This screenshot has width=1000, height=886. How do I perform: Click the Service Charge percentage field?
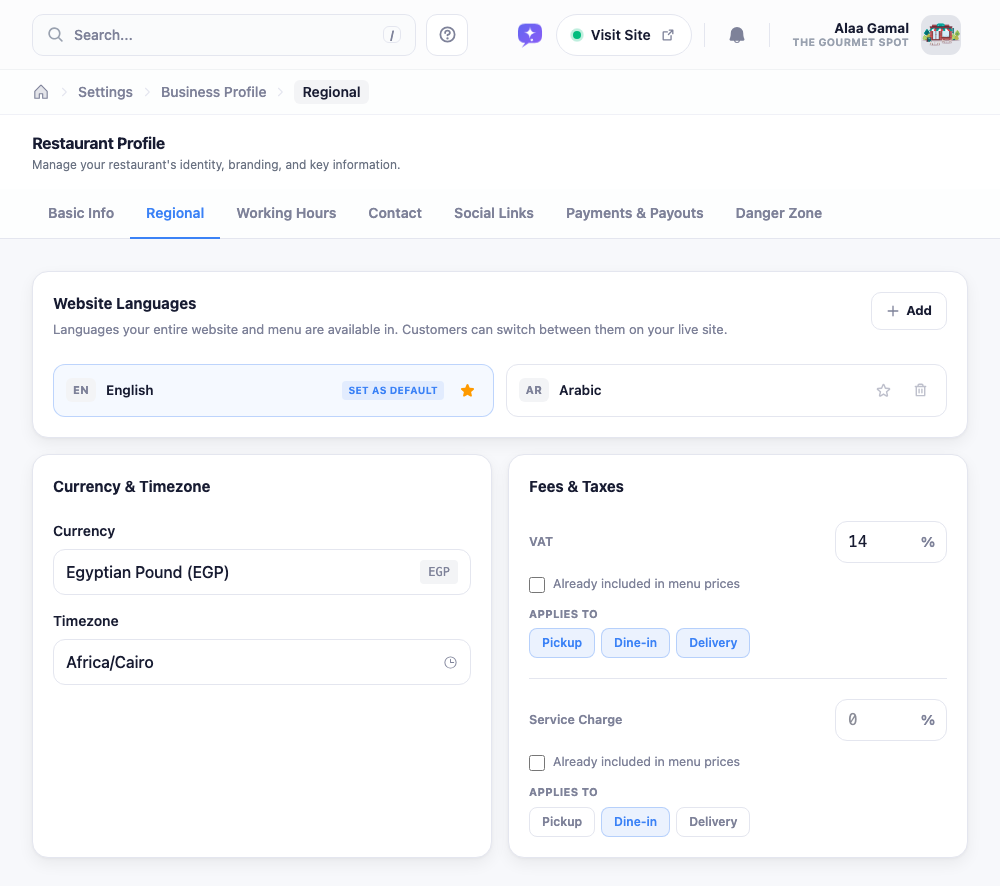point(890,720)
